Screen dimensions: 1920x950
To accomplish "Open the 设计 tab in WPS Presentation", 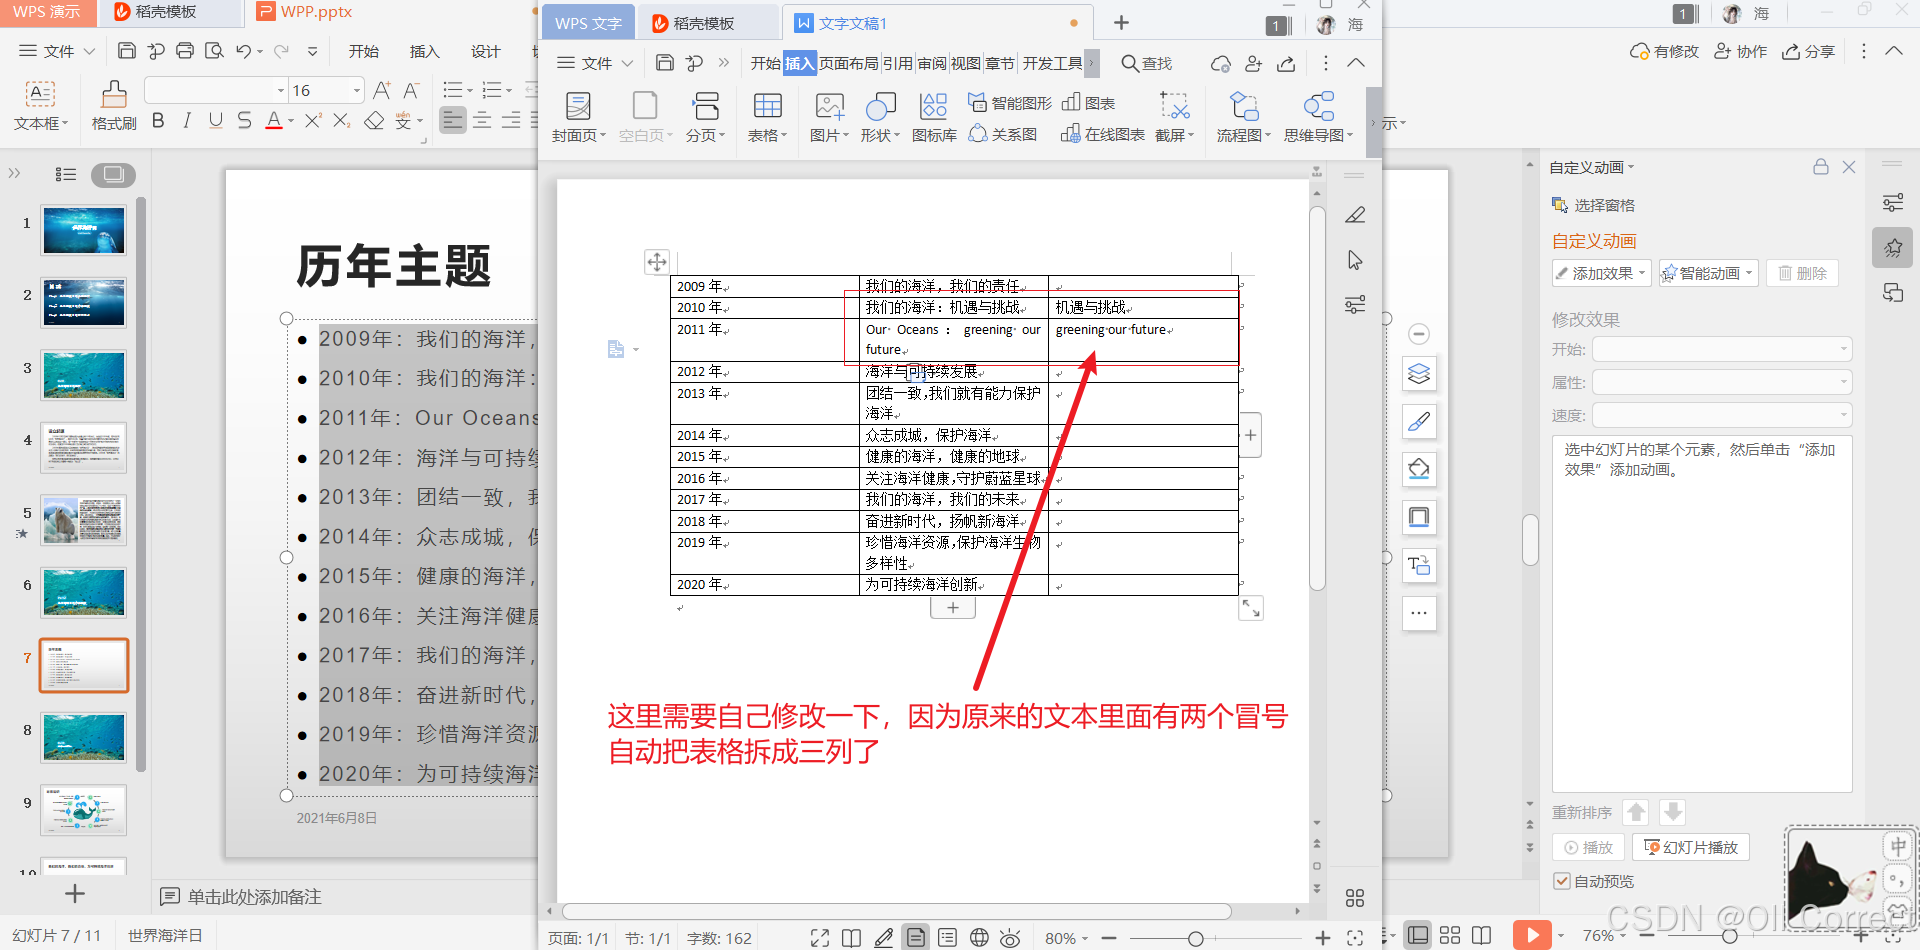I will click(486, 51).
